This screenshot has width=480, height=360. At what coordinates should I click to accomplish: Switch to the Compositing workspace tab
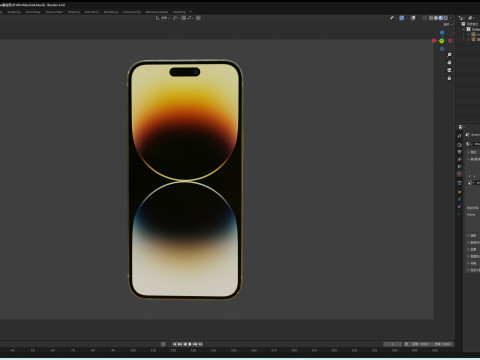point(132,12)
